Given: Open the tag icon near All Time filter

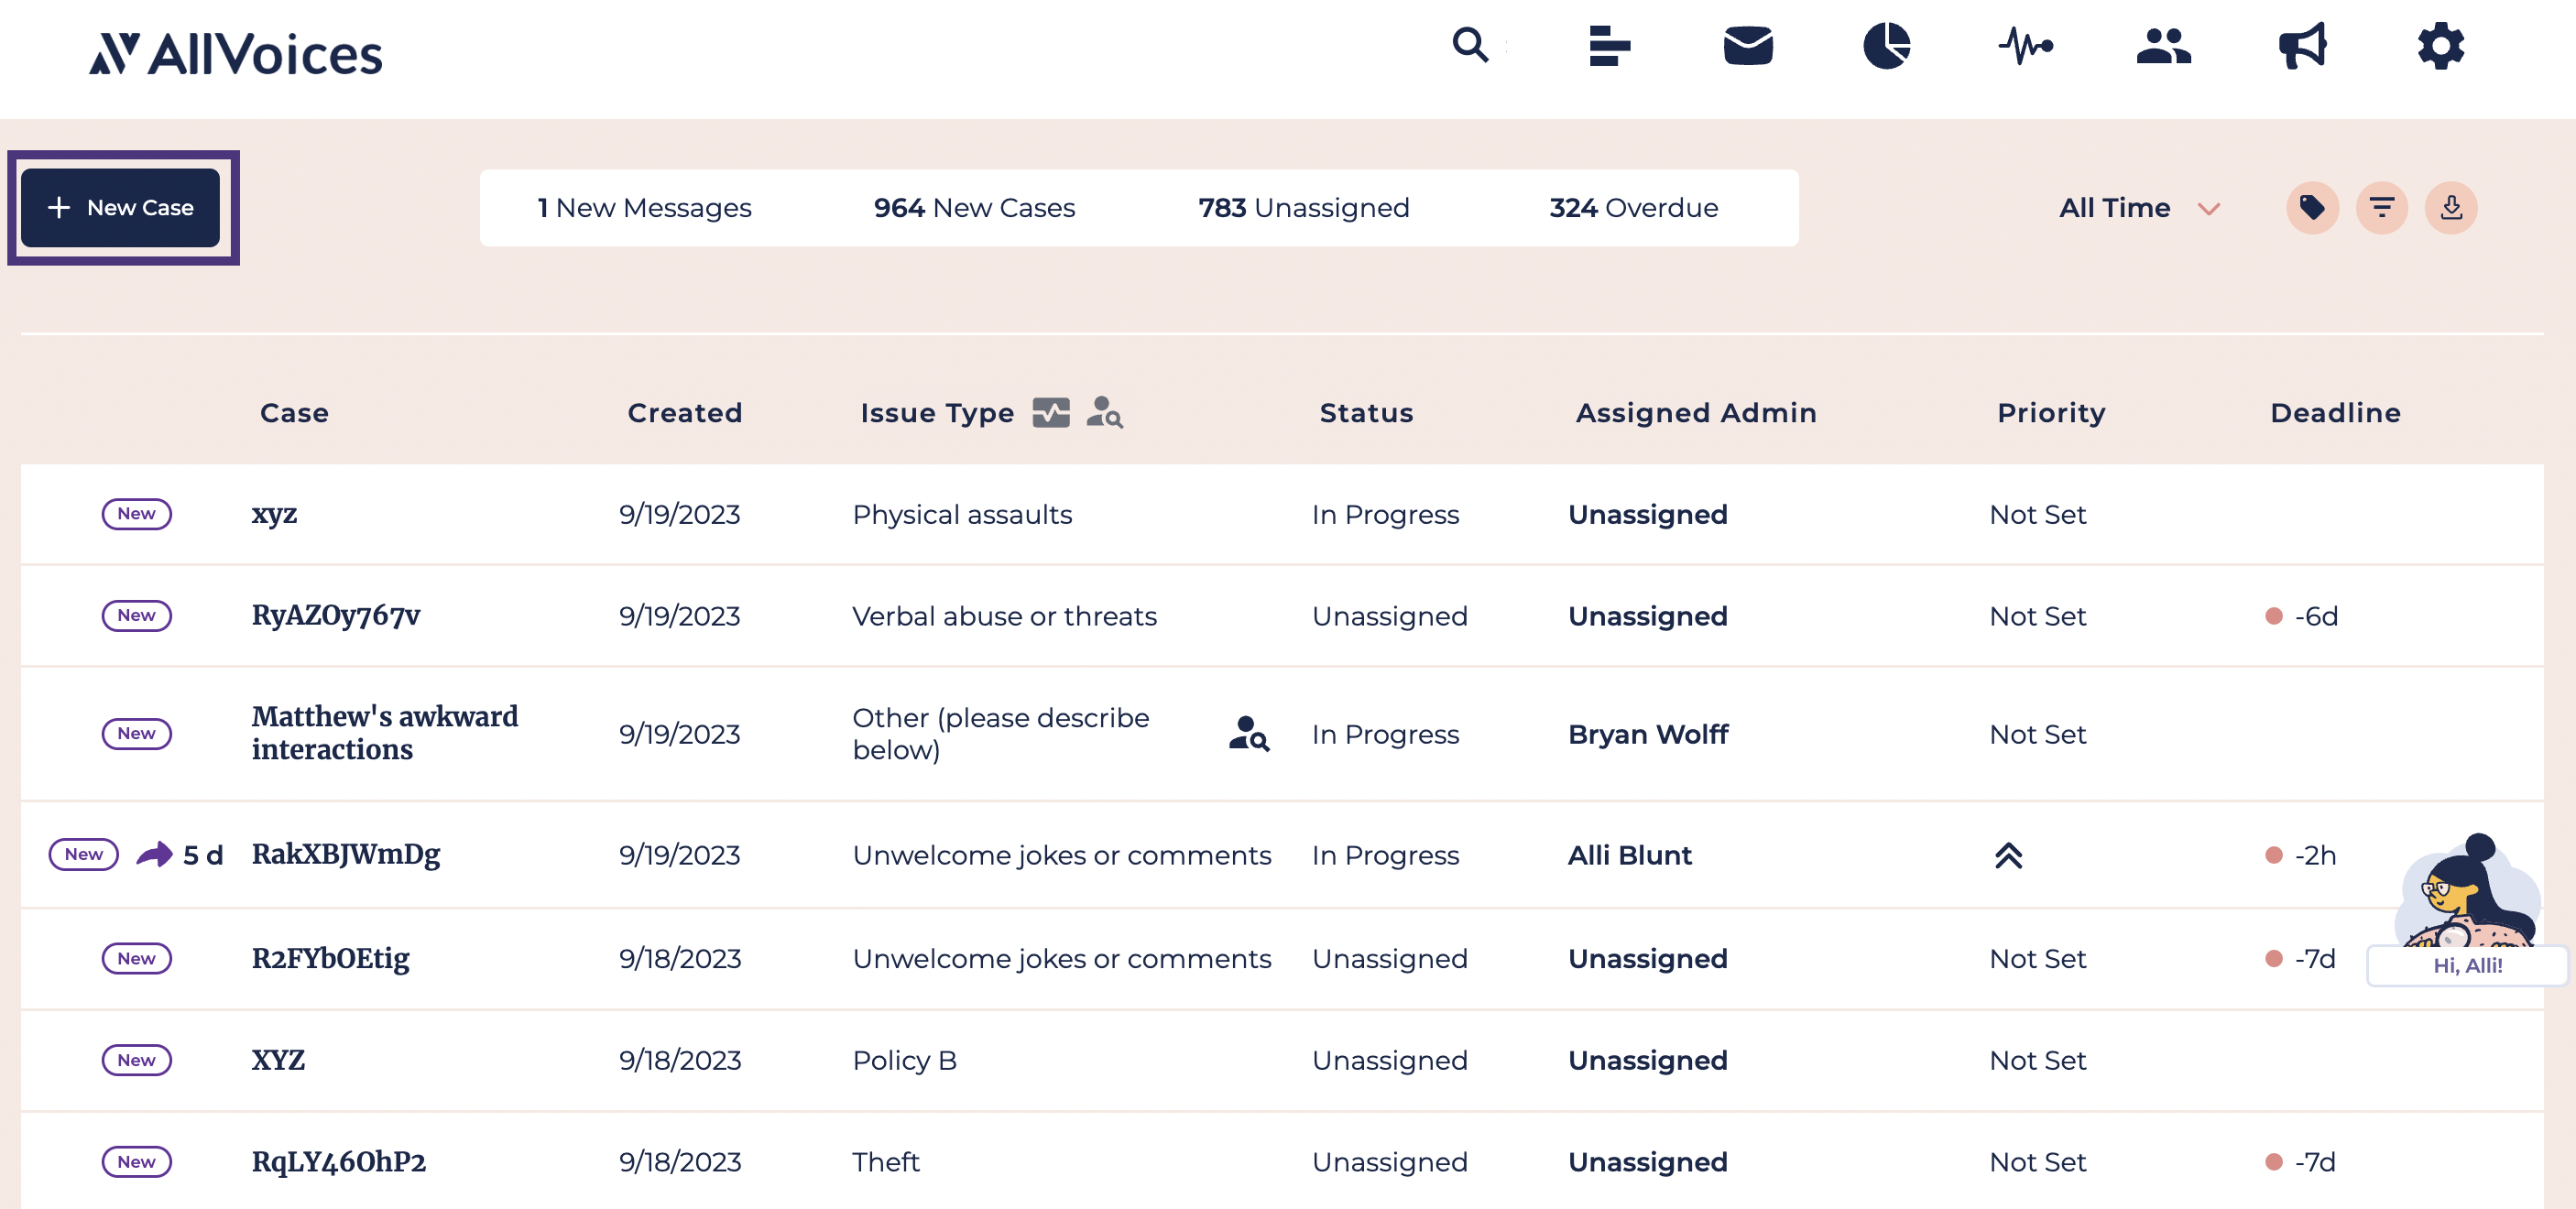Looking at the screenshot, I should pos(2314,207).
